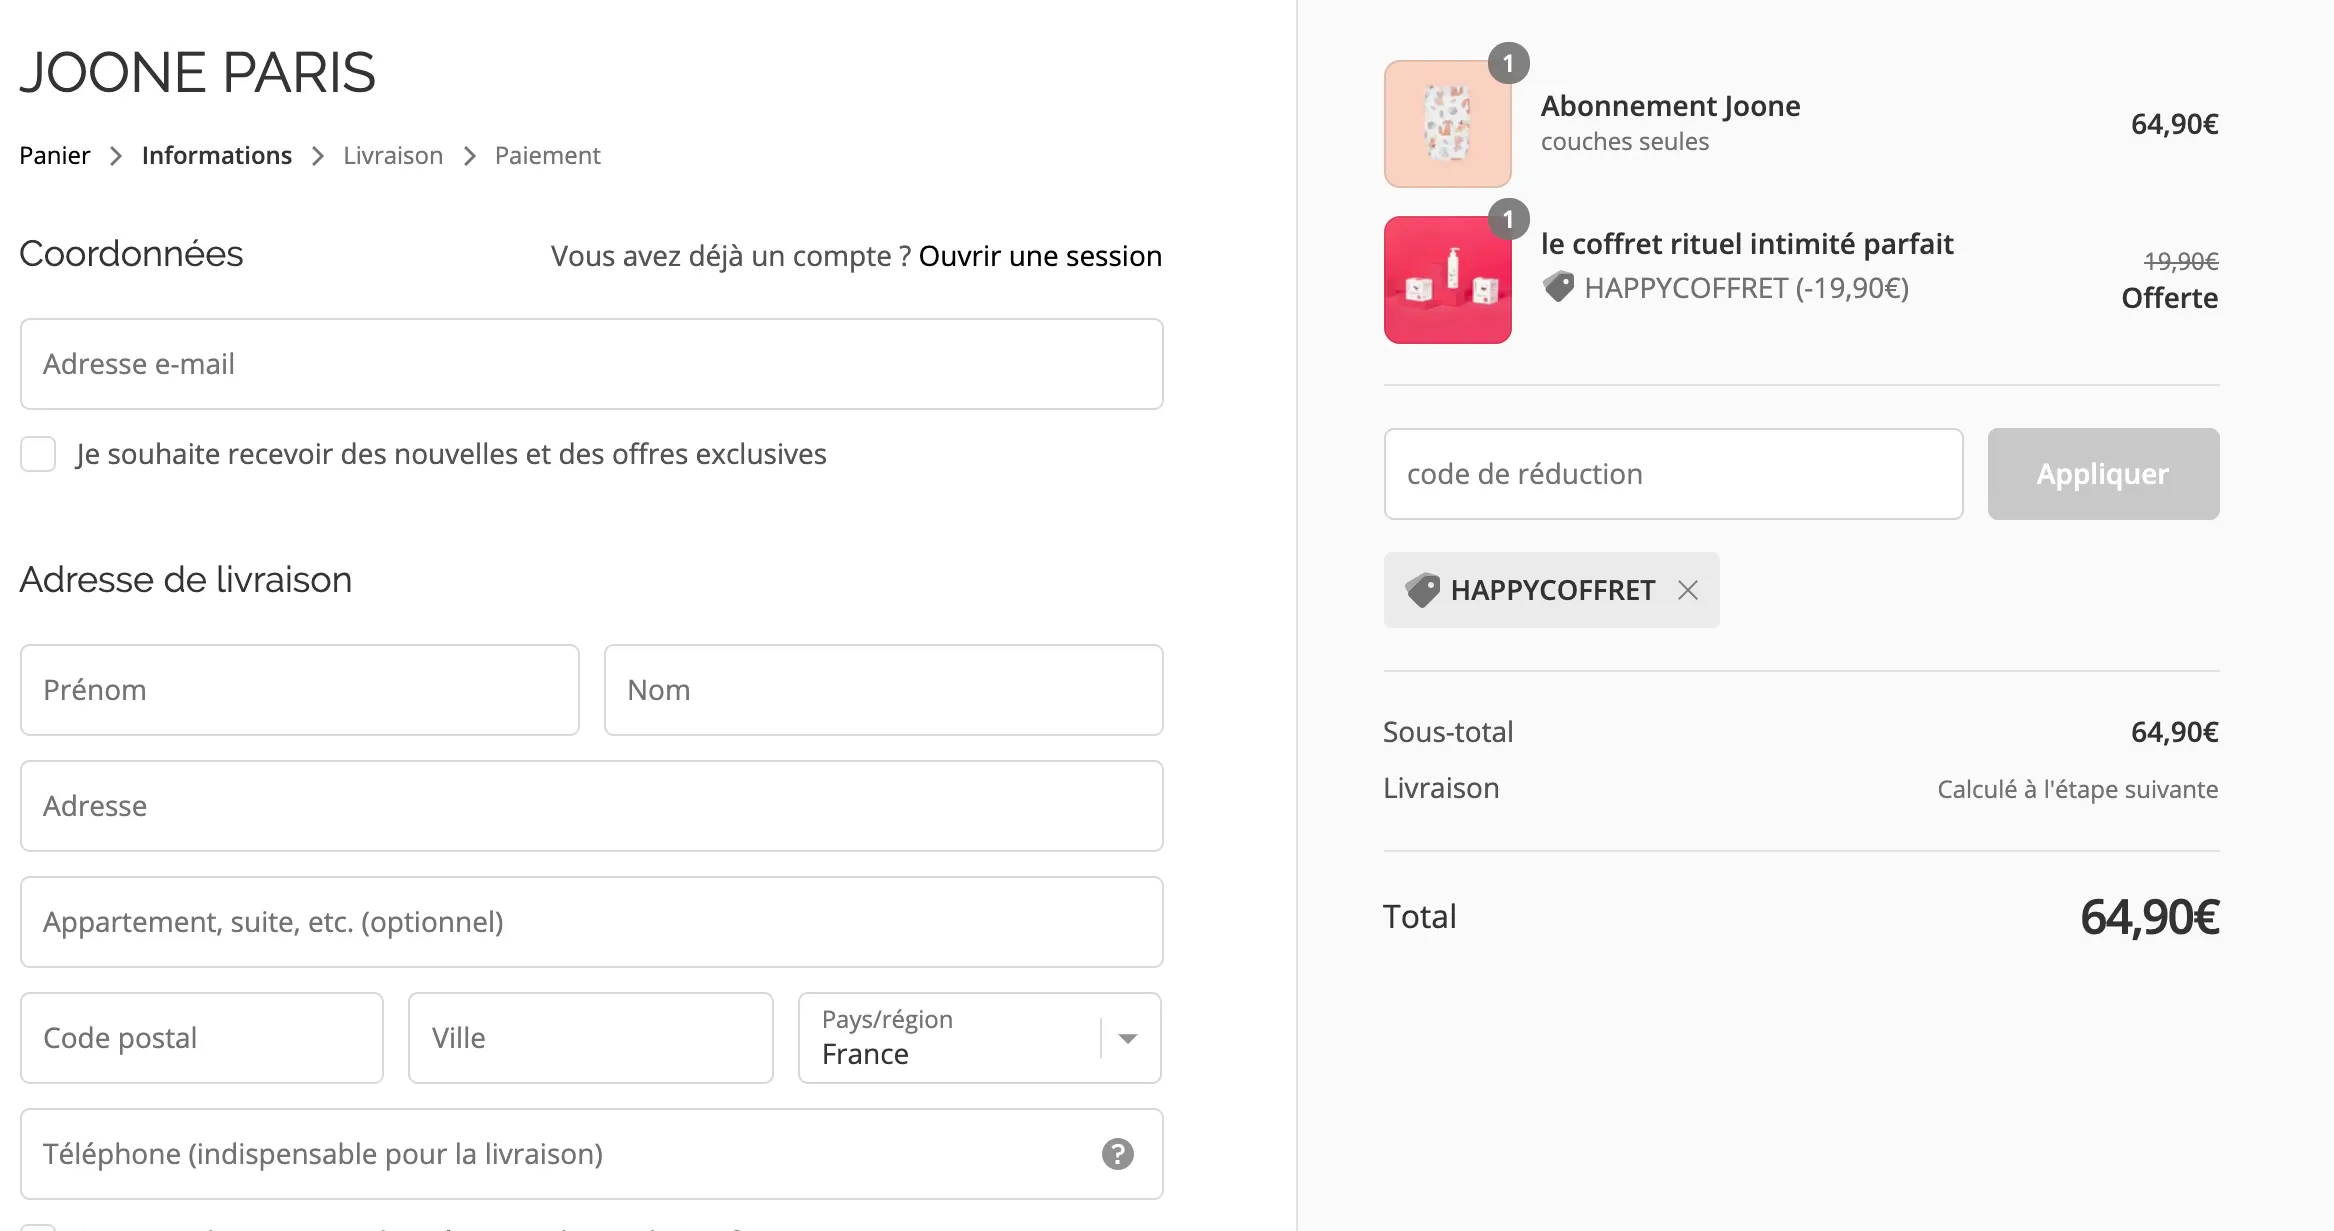Enable the exclusive offers newsletter checkbox
This screenshot has height=1231, width=2334.
point(38,454)
